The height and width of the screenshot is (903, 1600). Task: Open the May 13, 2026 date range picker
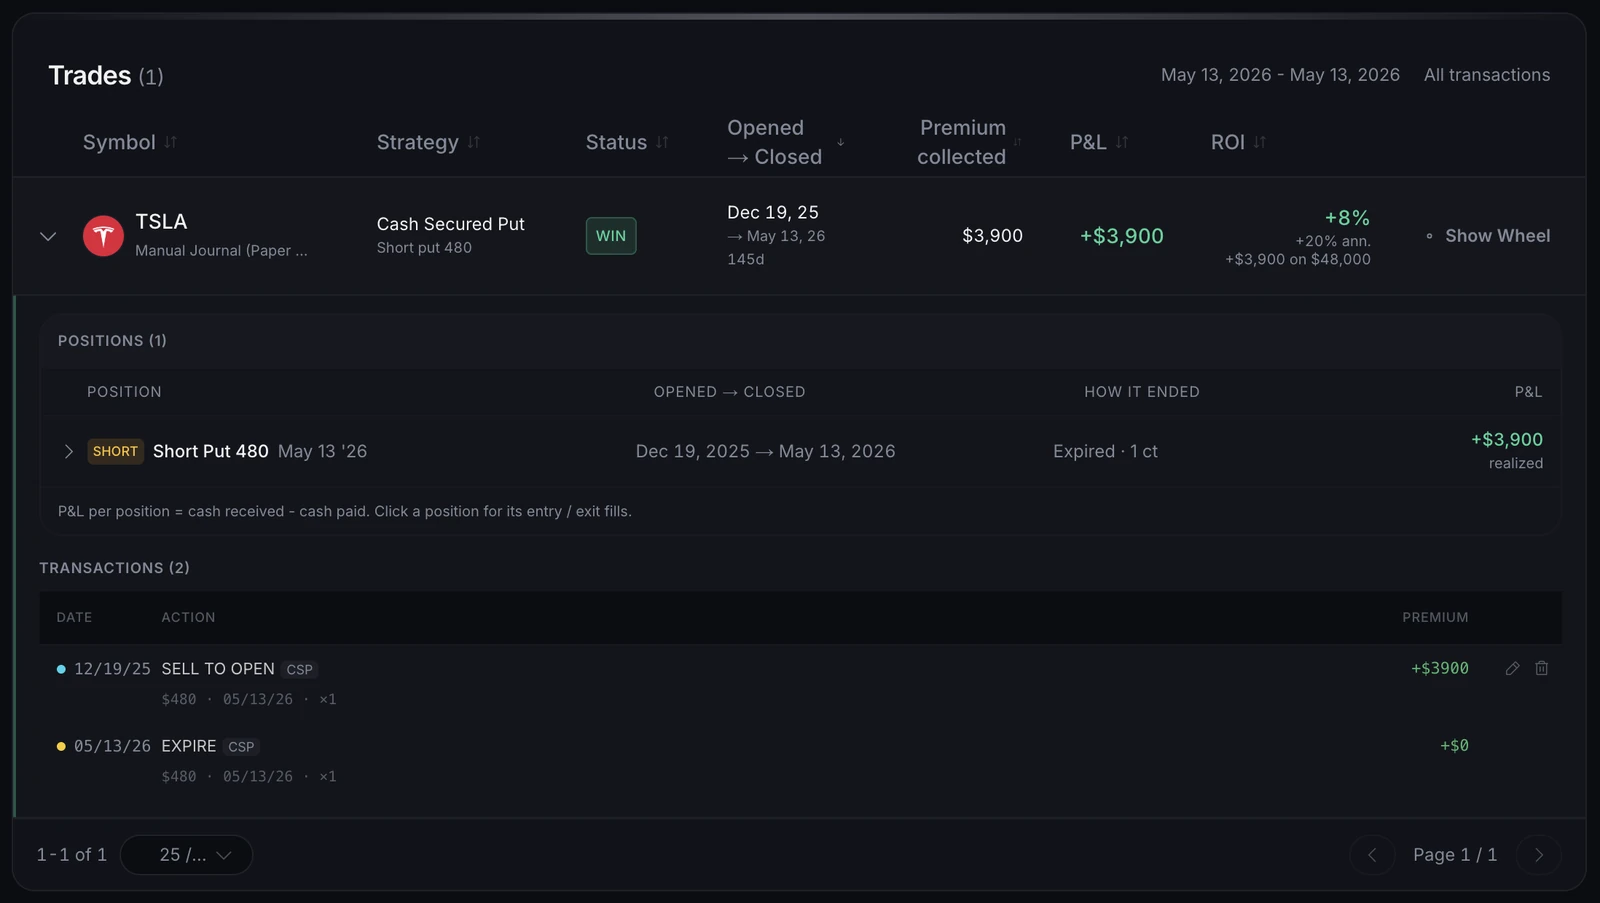[x=1280, y=75]
